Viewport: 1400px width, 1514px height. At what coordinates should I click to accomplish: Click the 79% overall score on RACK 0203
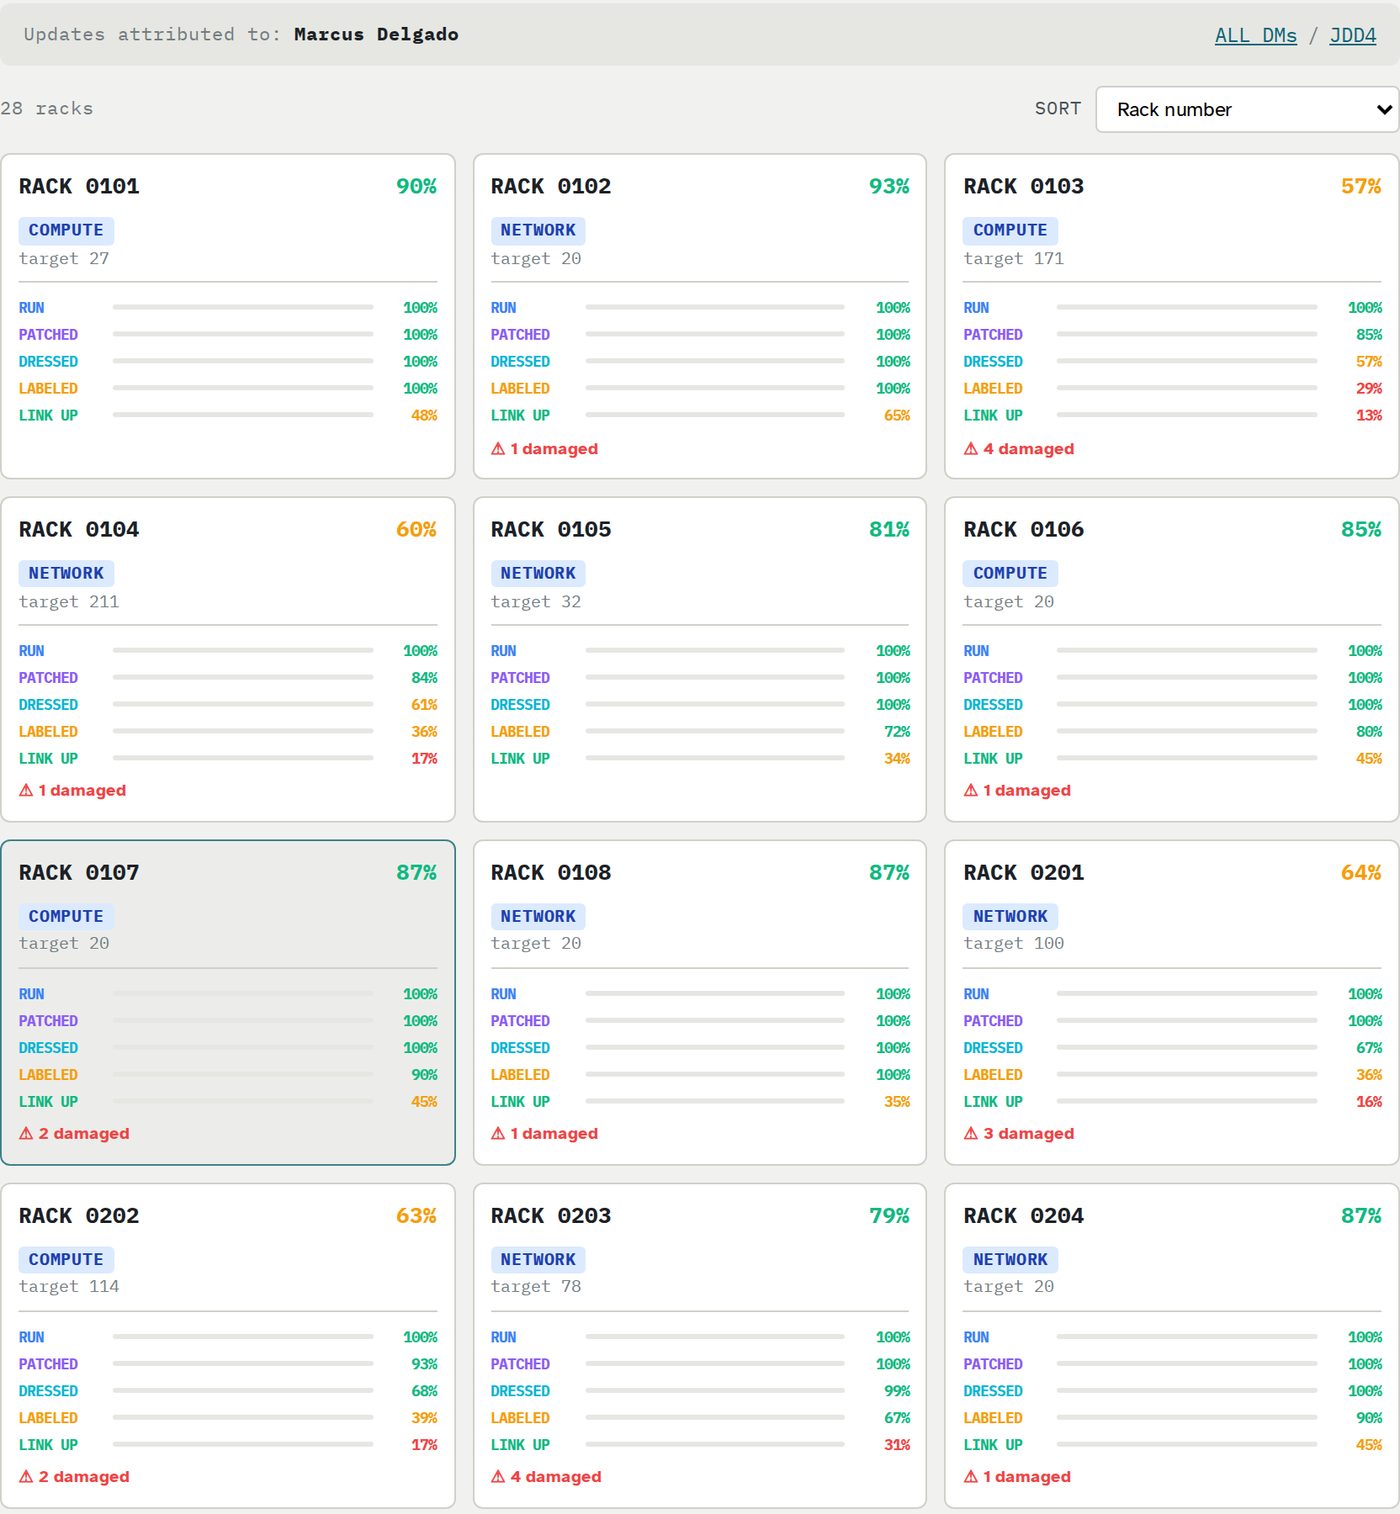889,1215
